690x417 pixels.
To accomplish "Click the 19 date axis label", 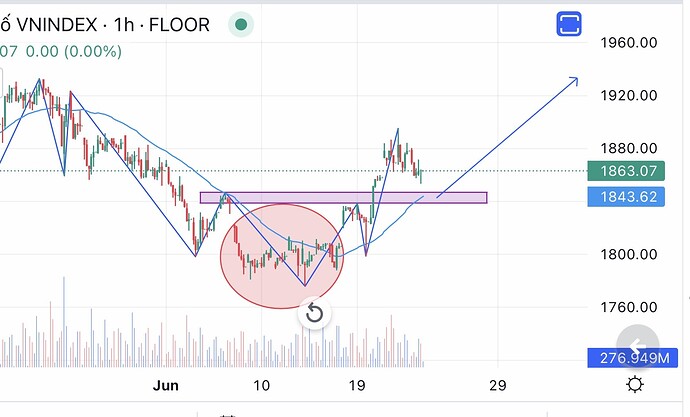I will [357, 385].
